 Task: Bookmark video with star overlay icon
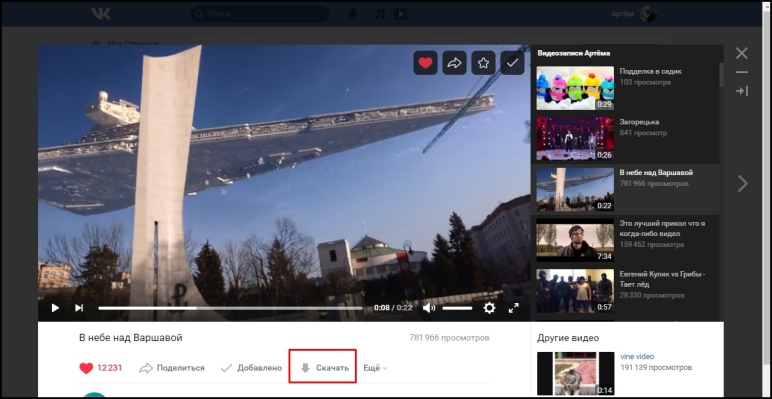tap(483, 63)
